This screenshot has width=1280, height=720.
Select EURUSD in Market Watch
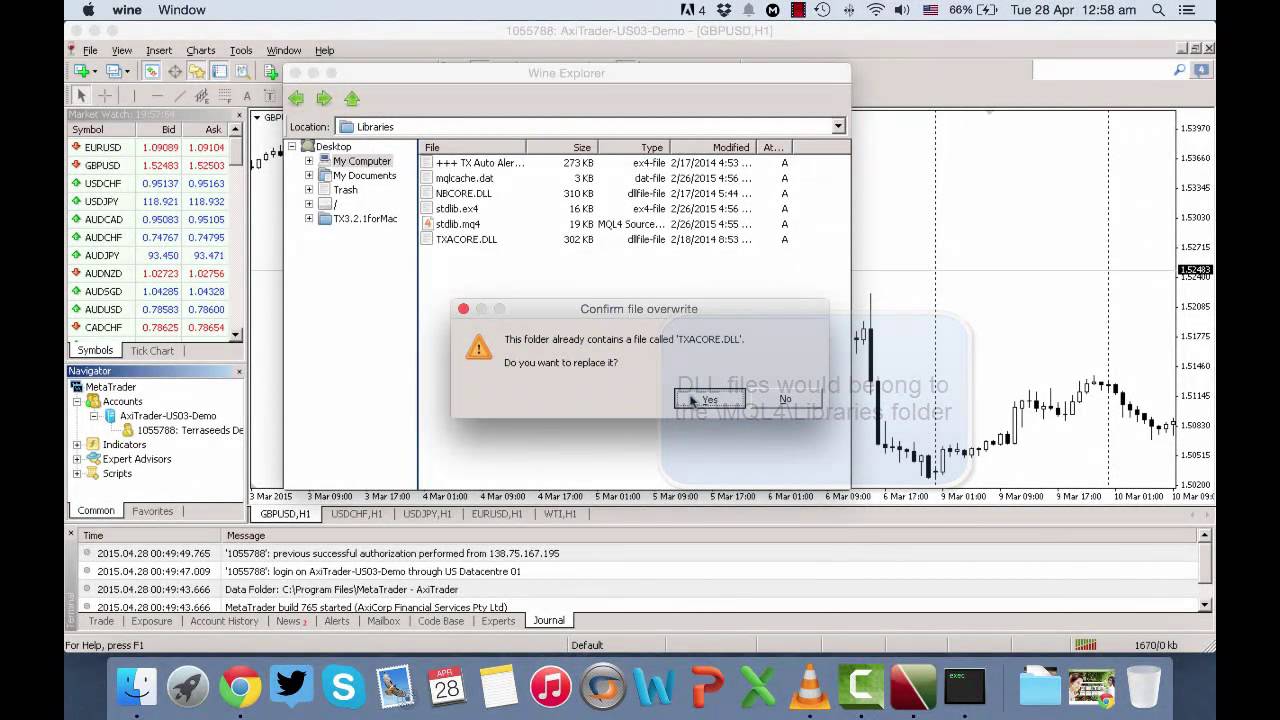tap(148, 147)
